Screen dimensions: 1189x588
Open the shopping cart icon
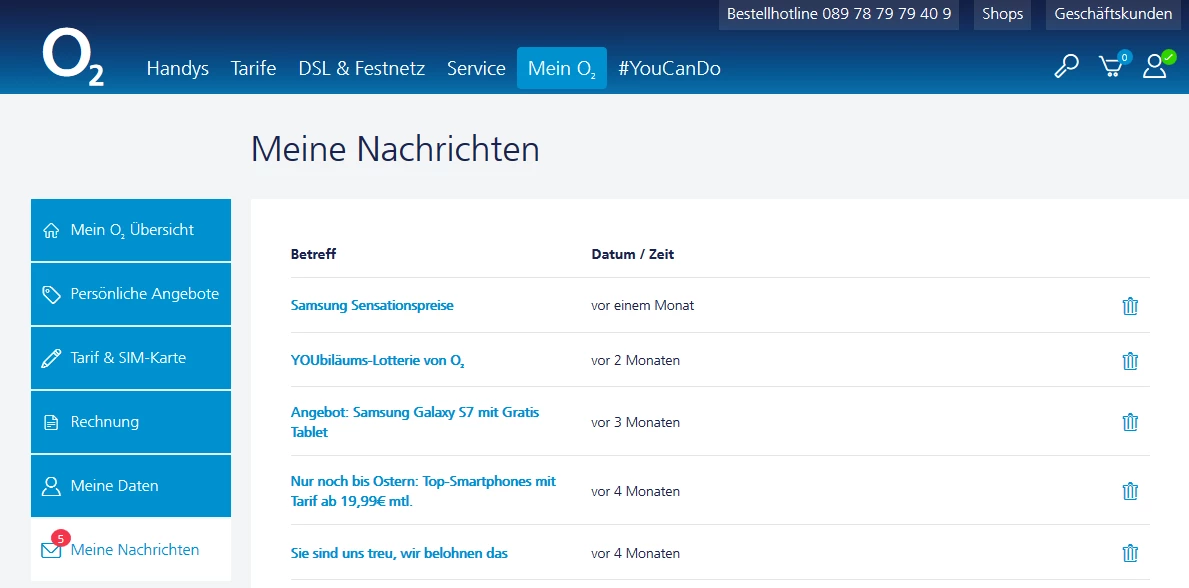click(1110, 67)
